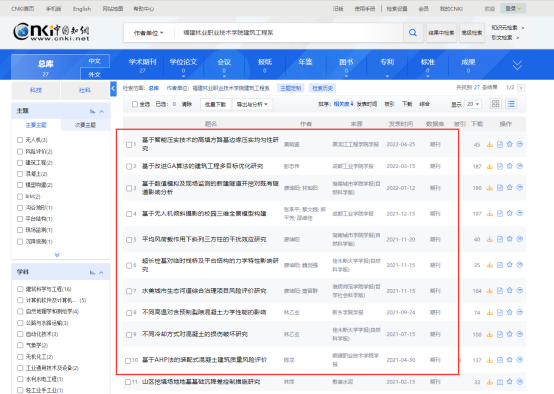Click the 高级检索 button
Screen dimensions: 554x394
(472, 33)
